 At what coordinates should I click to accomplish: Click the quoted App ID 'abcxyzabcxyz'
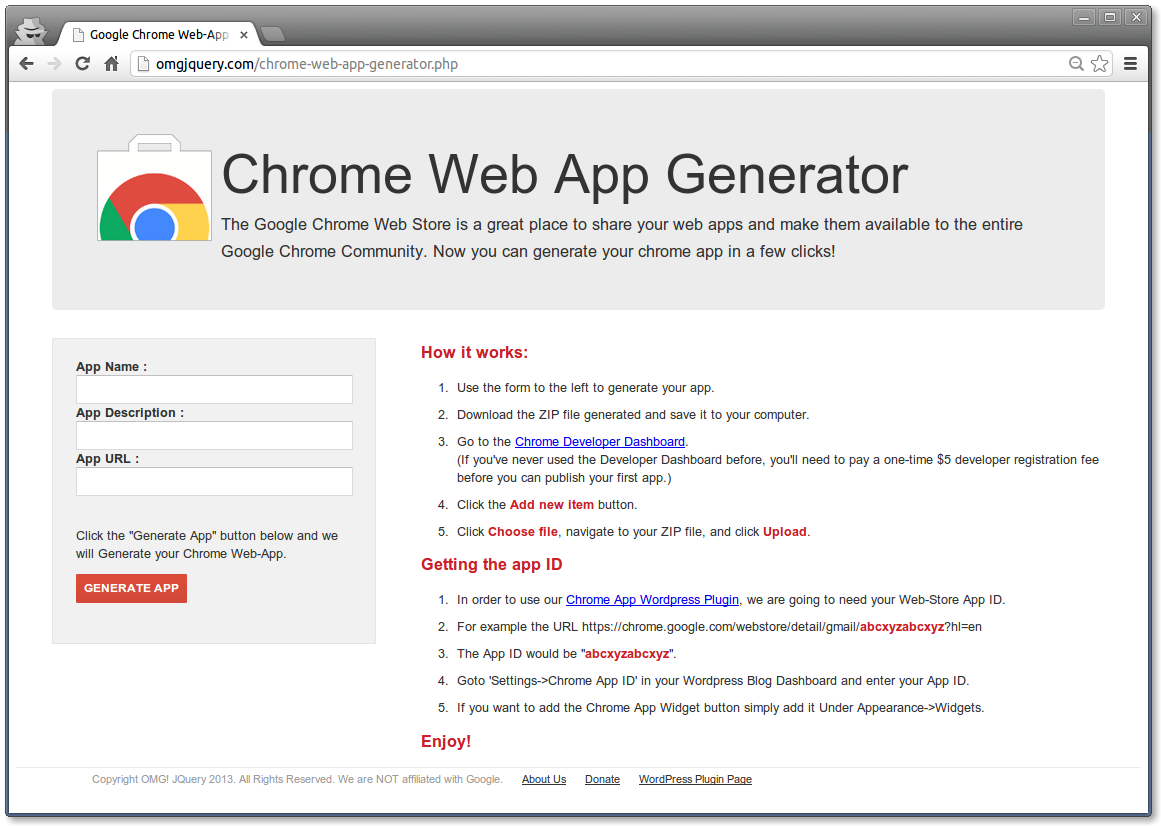point(627,654)
